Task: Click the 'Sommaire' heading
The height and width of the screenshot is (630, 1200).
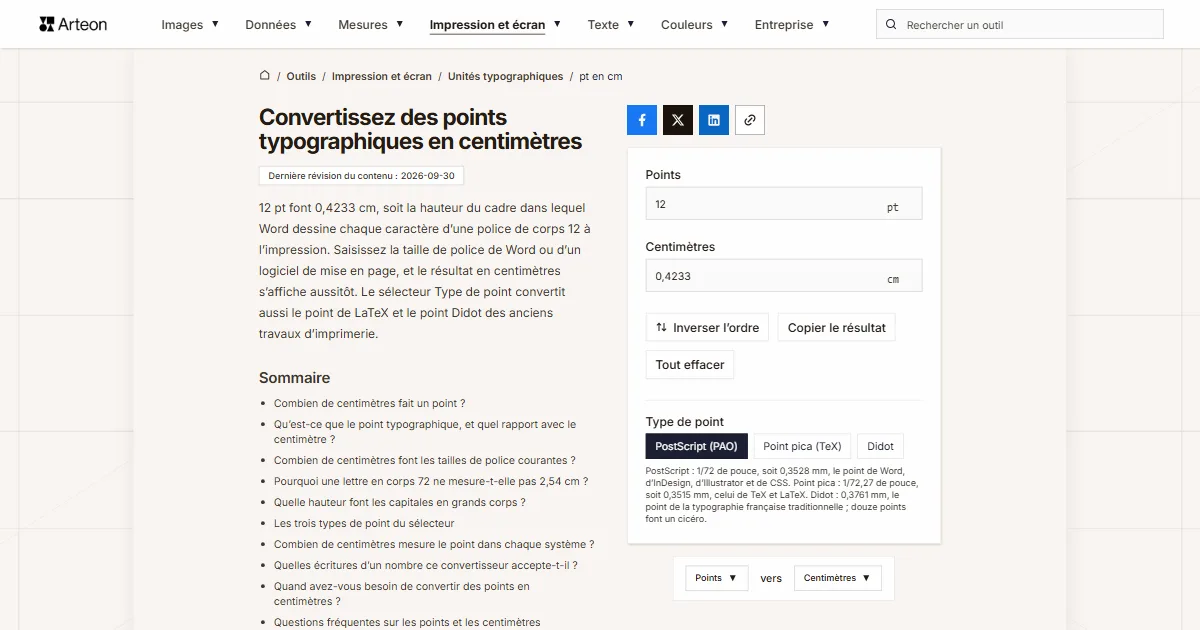Action: click(x=294, y=378)
